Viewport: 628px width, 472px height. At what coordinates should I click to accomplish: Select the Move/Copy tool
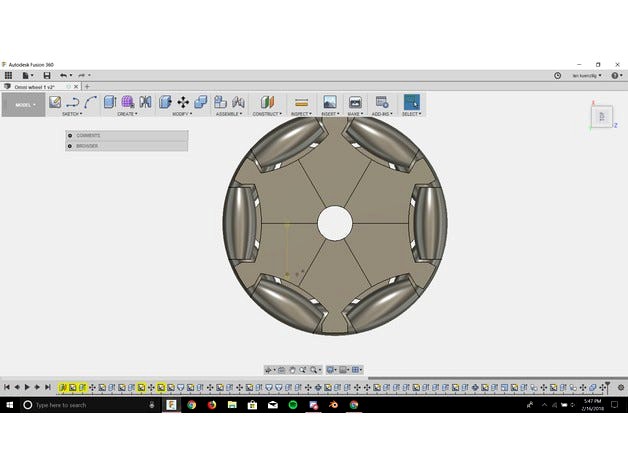183,102
